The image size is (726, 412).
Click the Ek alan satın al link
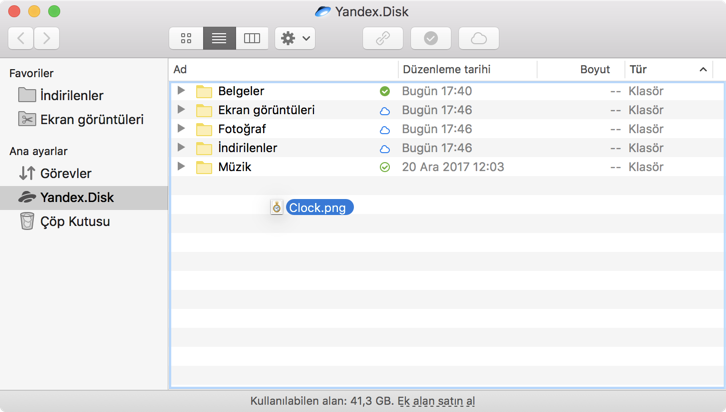(436, 401)
